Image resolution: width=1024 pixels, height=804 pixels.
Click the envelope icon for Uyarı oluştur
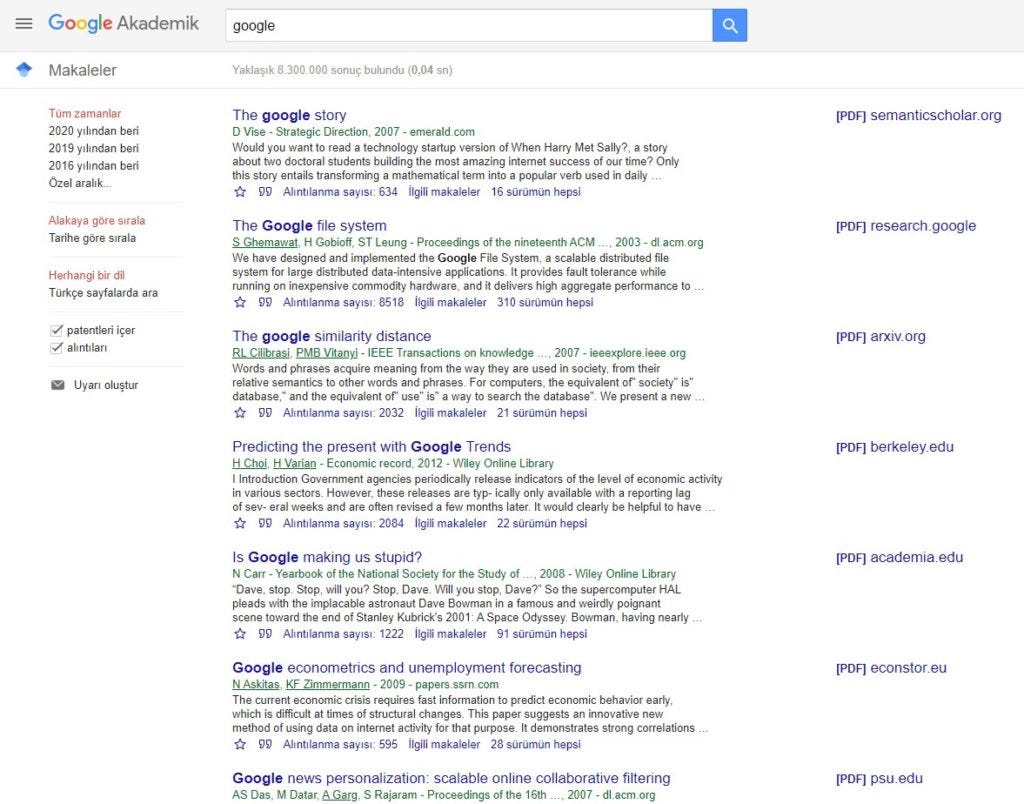(57, 385)
